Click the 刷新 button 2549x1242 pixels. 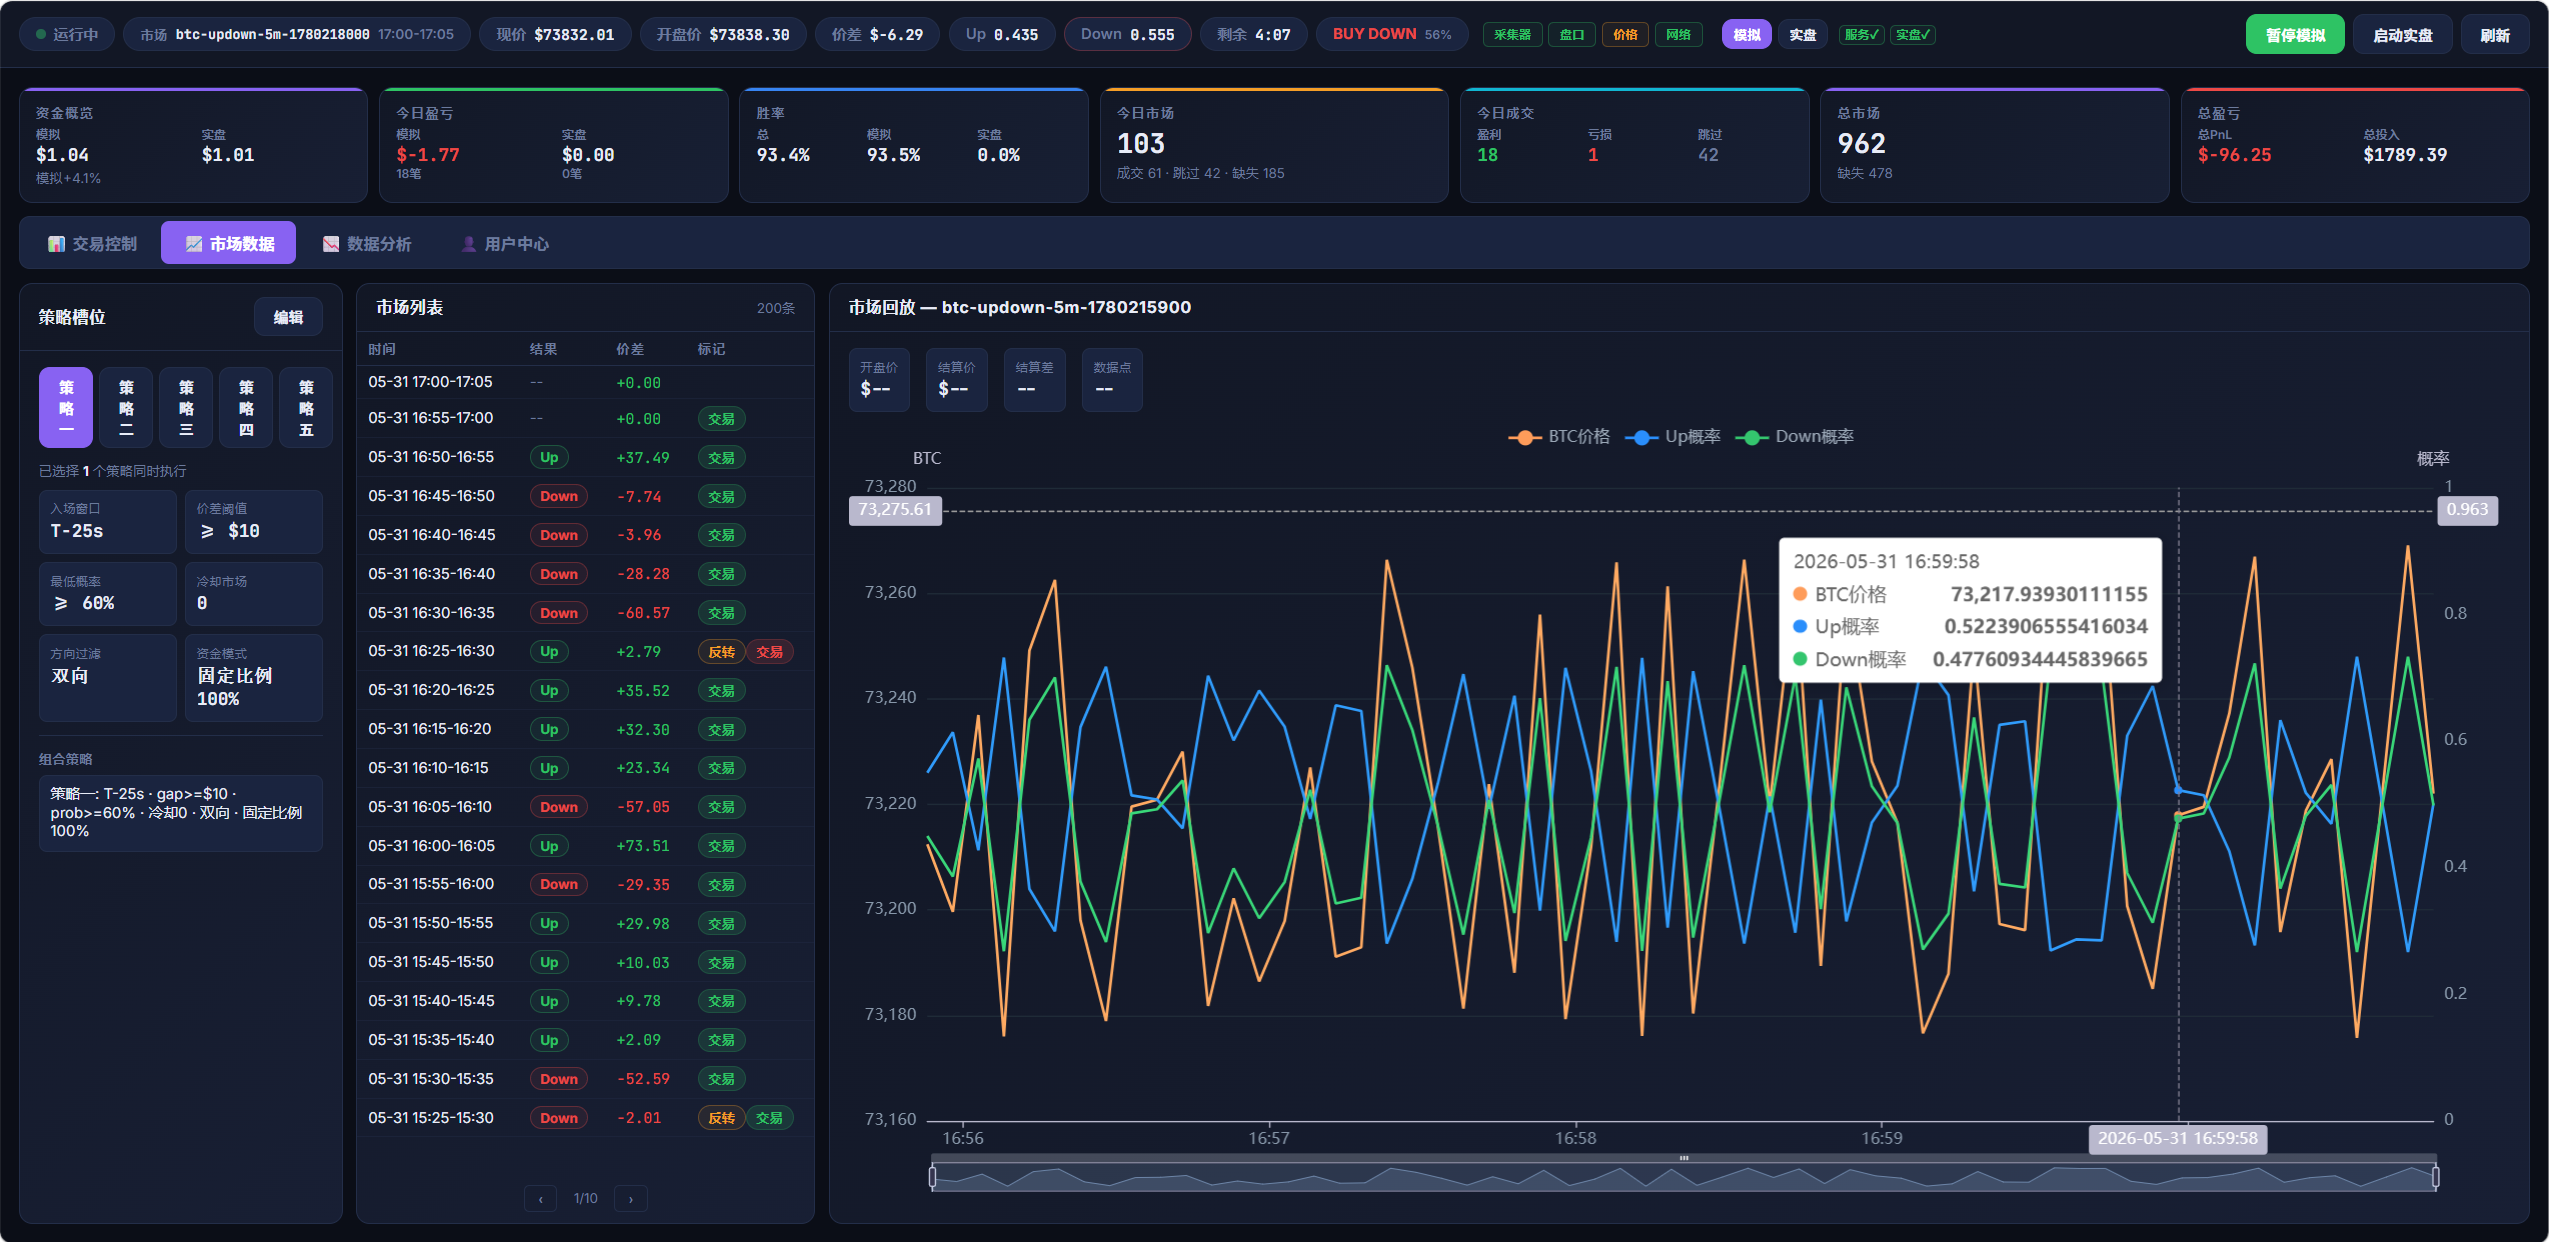(2494, 35)
